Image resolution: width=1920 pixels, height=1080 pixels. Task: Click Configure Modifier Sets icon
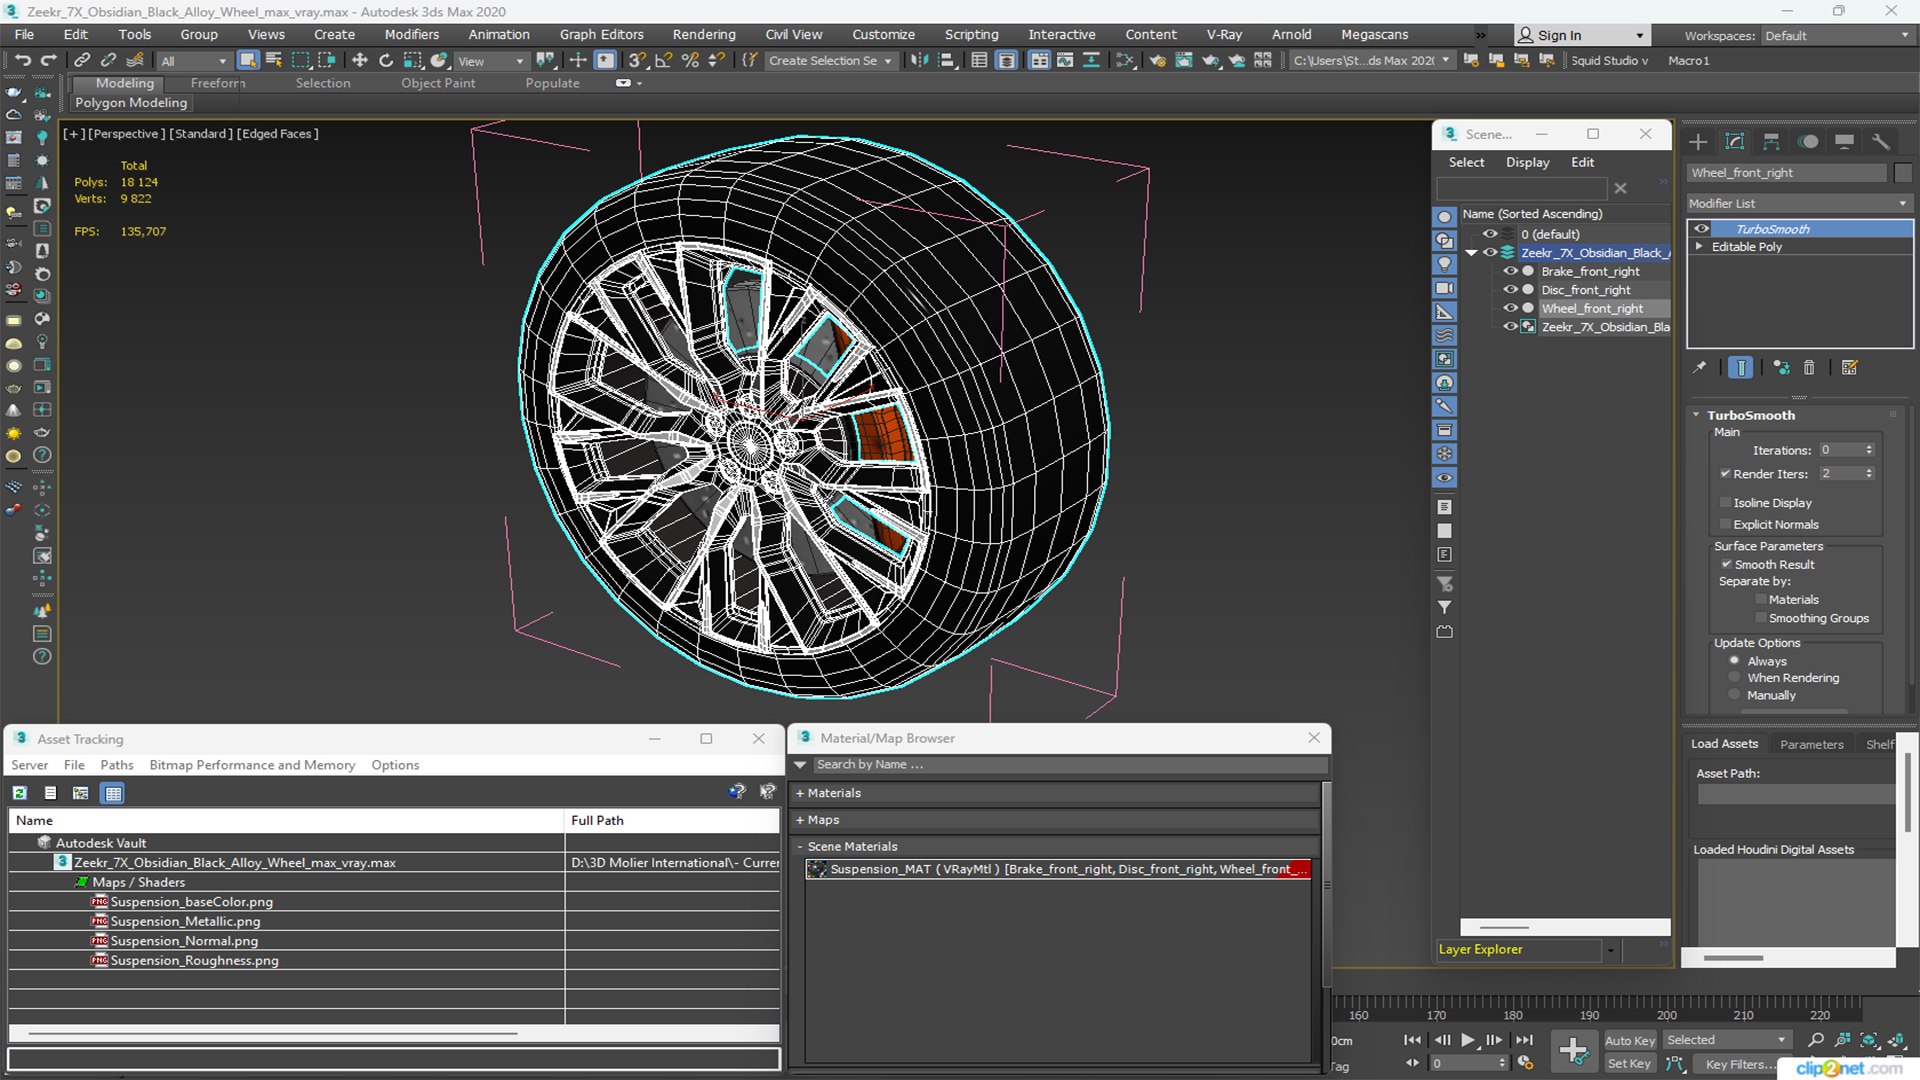(x=1849, y=368)
